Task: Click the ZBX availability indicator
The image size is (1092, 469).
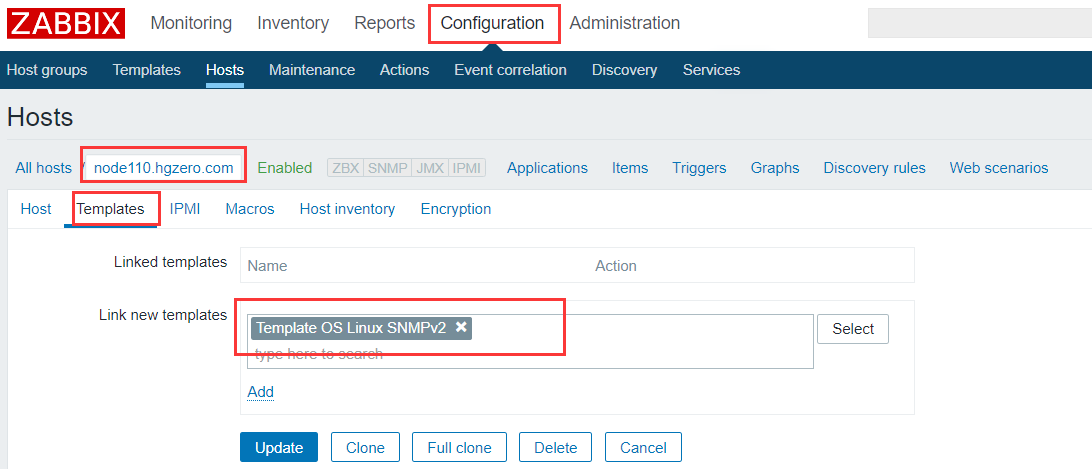Action: (x=346, y=168)
